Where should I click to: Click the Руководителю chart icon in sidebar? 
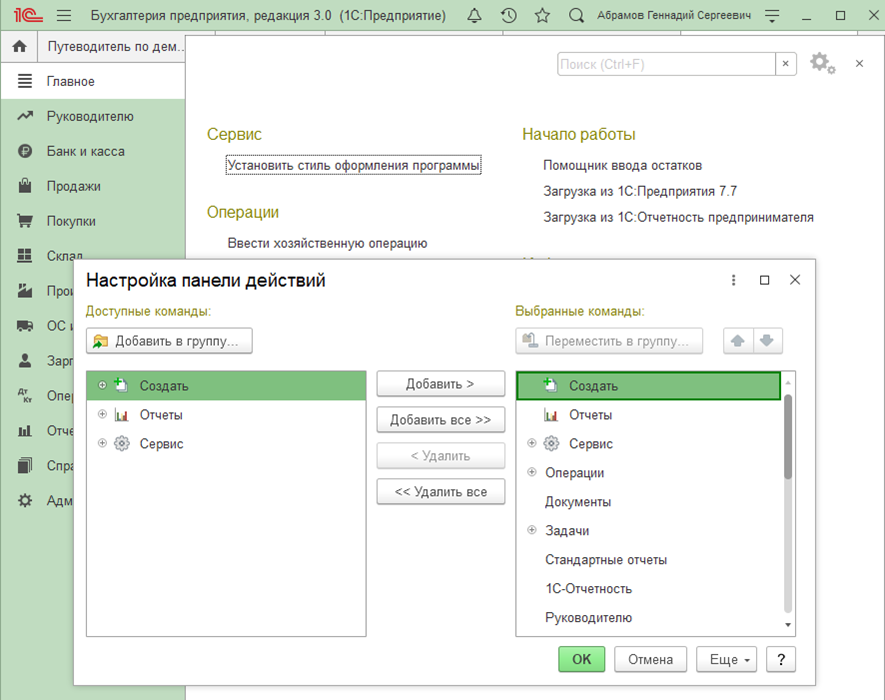pyautogui.click(x=25, y=116)
